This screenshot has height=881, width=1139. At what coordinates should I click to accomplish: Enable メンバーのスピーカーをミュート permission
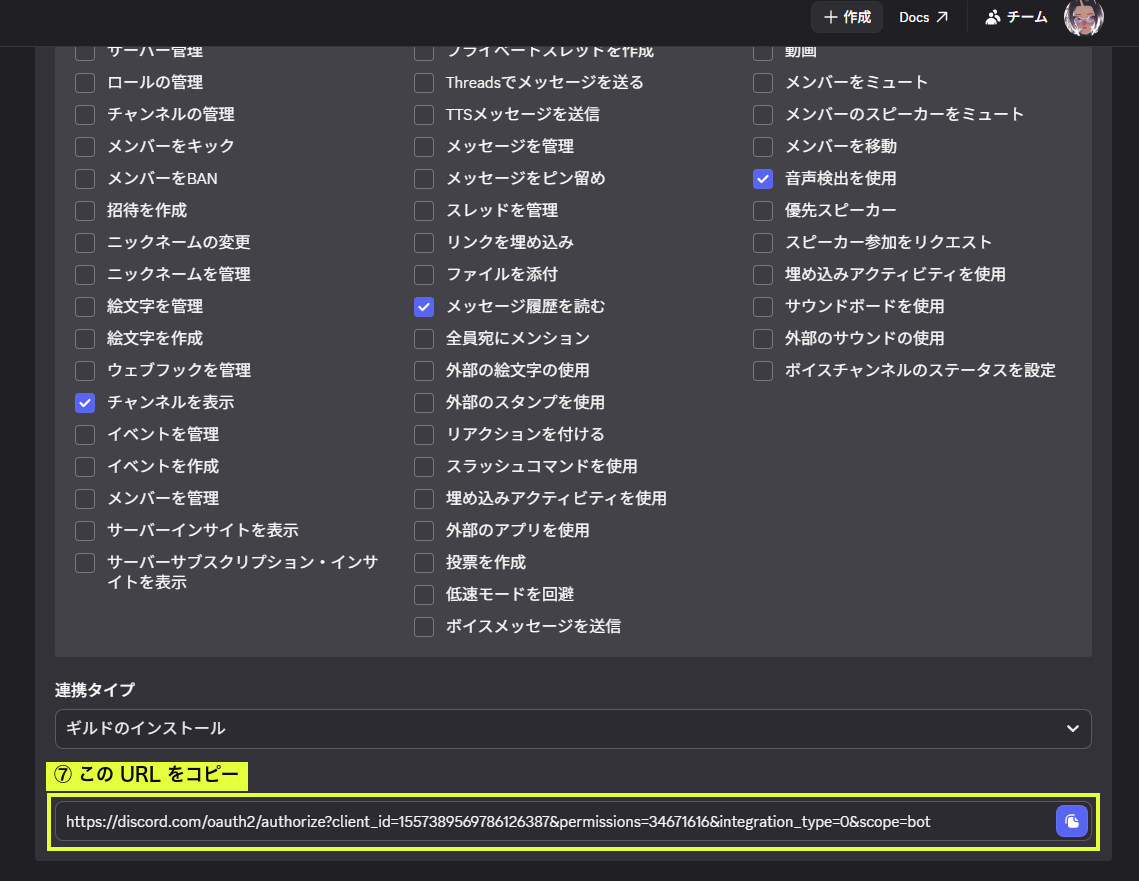[763, 115]
